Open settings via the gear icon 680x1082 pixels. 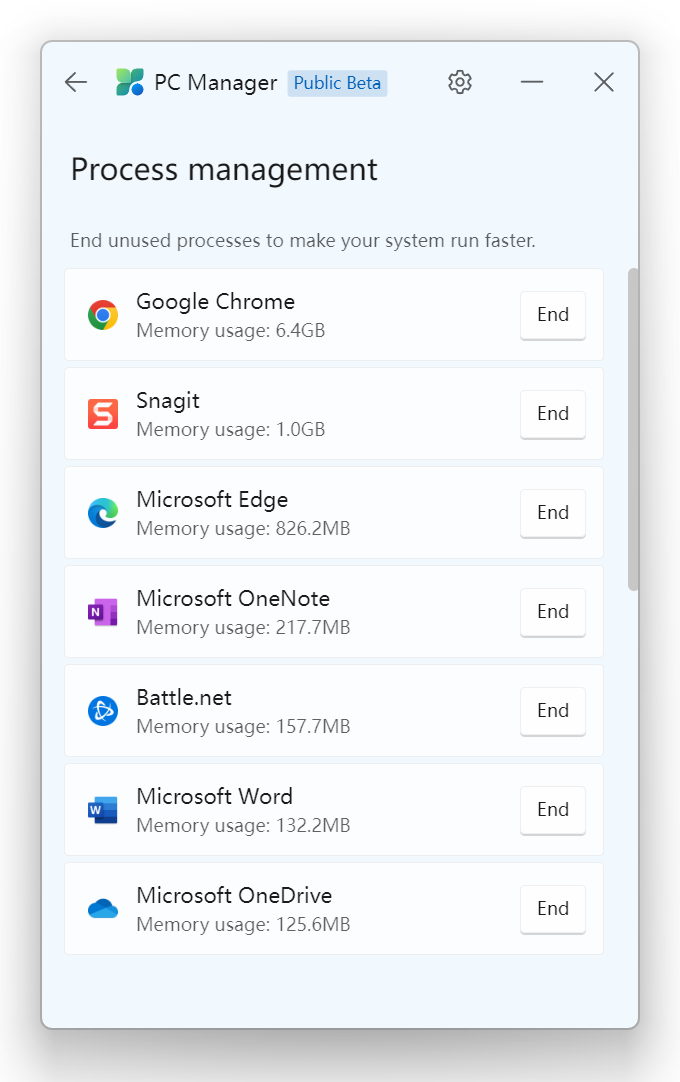point(460,82)
